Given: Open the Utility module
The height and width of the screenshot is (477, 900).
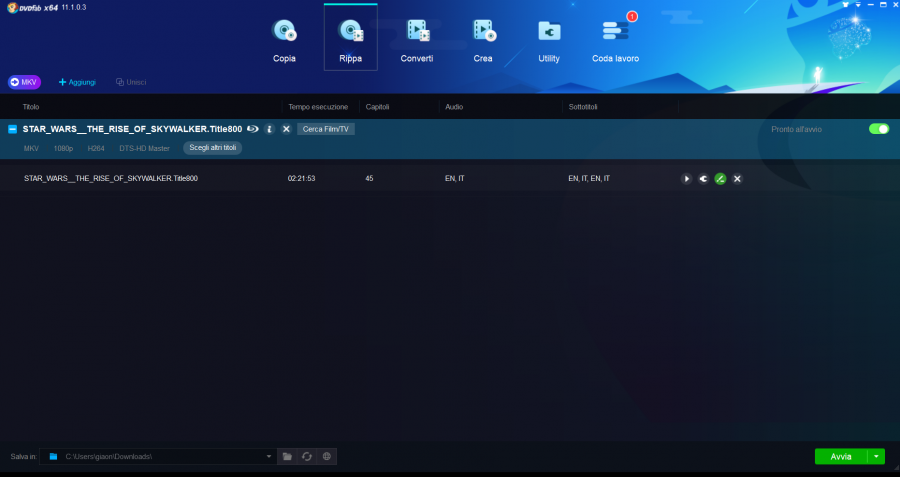Looking at the screenshot, I should [x=549, y=40].
